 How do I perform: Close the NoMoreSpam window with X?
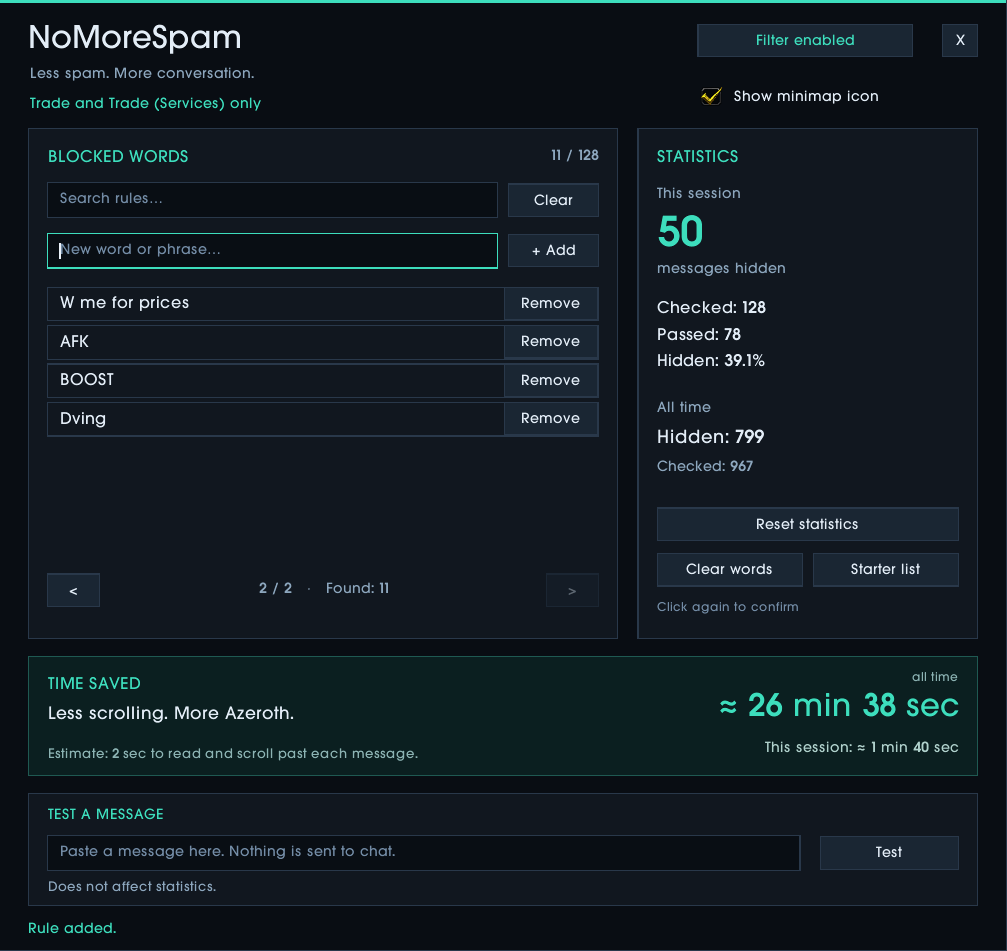coord(959,40)
